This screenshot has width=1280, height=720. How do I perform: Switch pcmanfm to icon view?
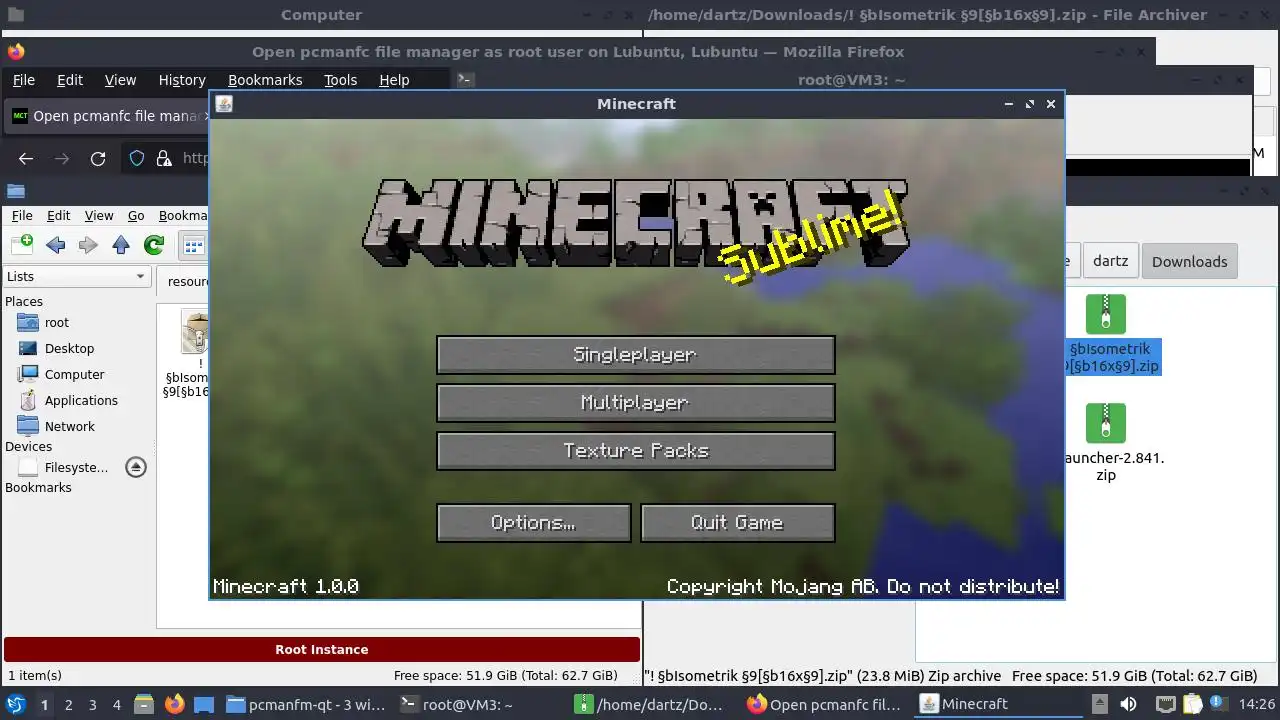point(193,245)
